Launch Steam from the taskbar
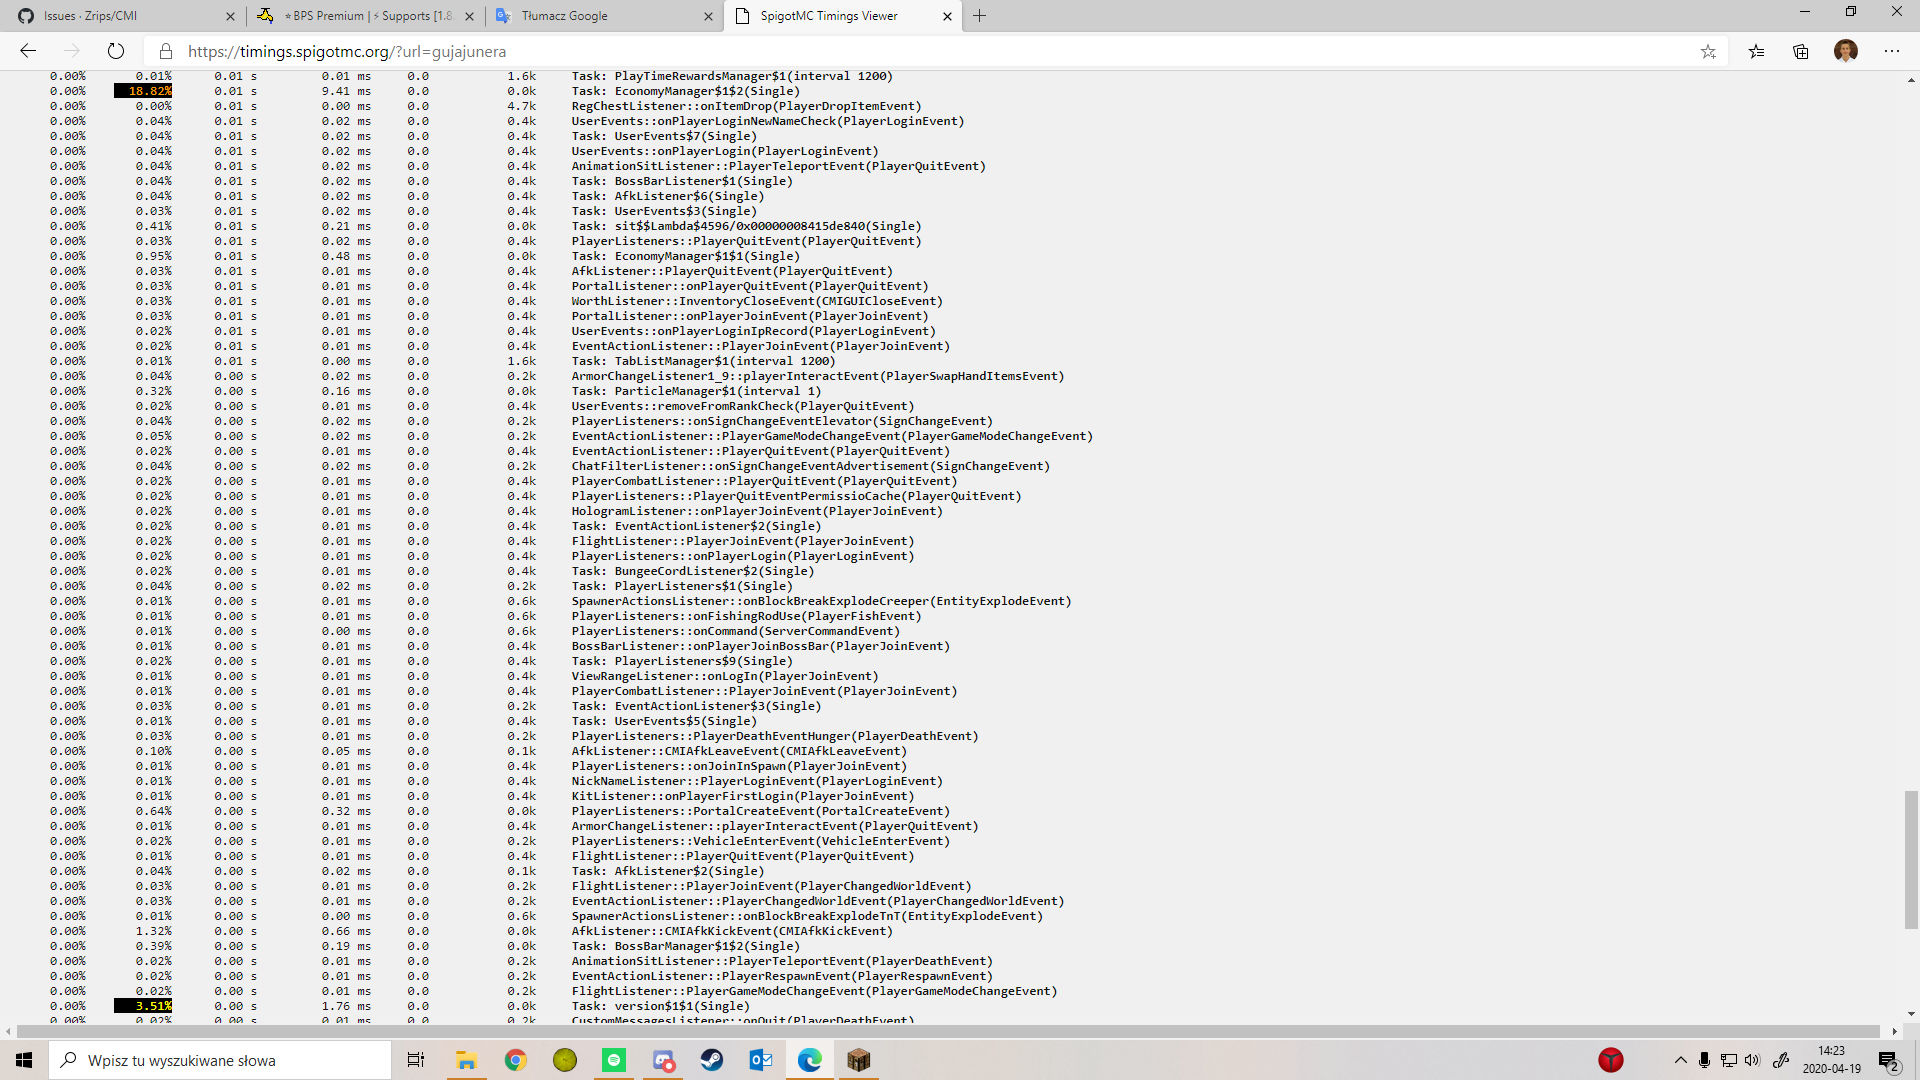Screen dimensions: 1920x1080 [712, 1060]
